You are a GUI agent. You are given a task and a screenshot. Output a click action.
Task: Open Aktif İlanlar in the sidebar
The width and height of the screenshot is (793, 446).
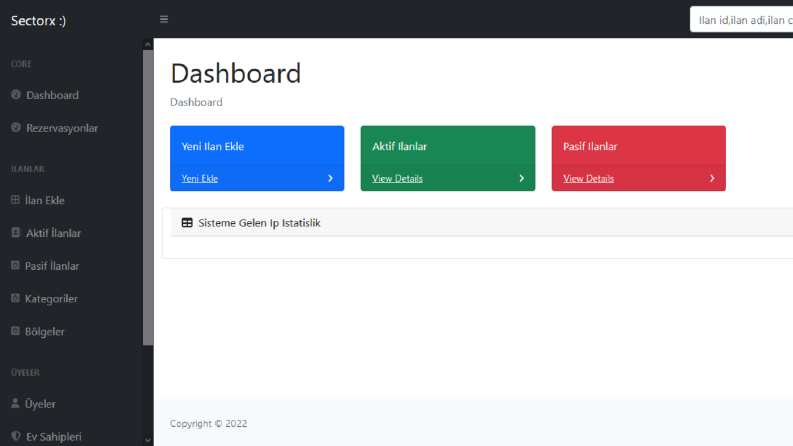click(53, 233)
